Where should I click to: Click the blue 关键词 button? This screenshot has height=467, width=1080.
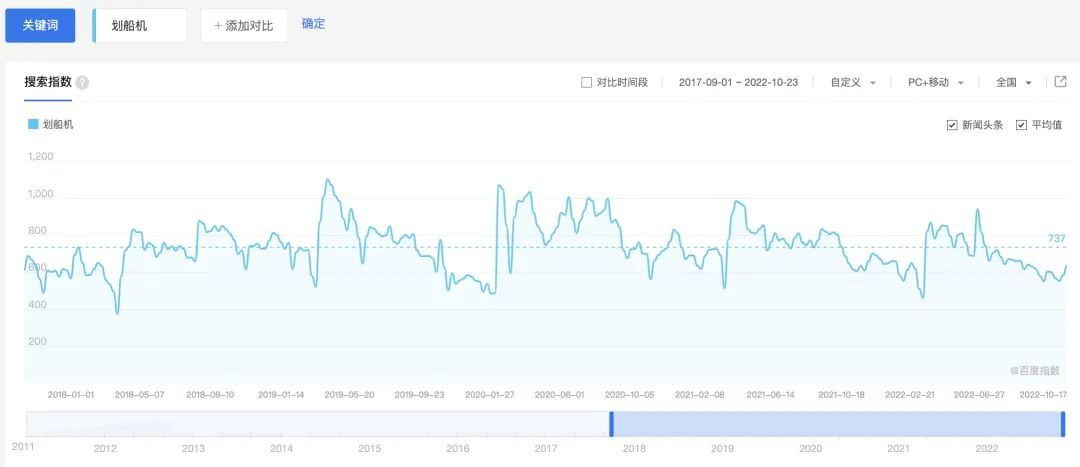tap(40, 26)
